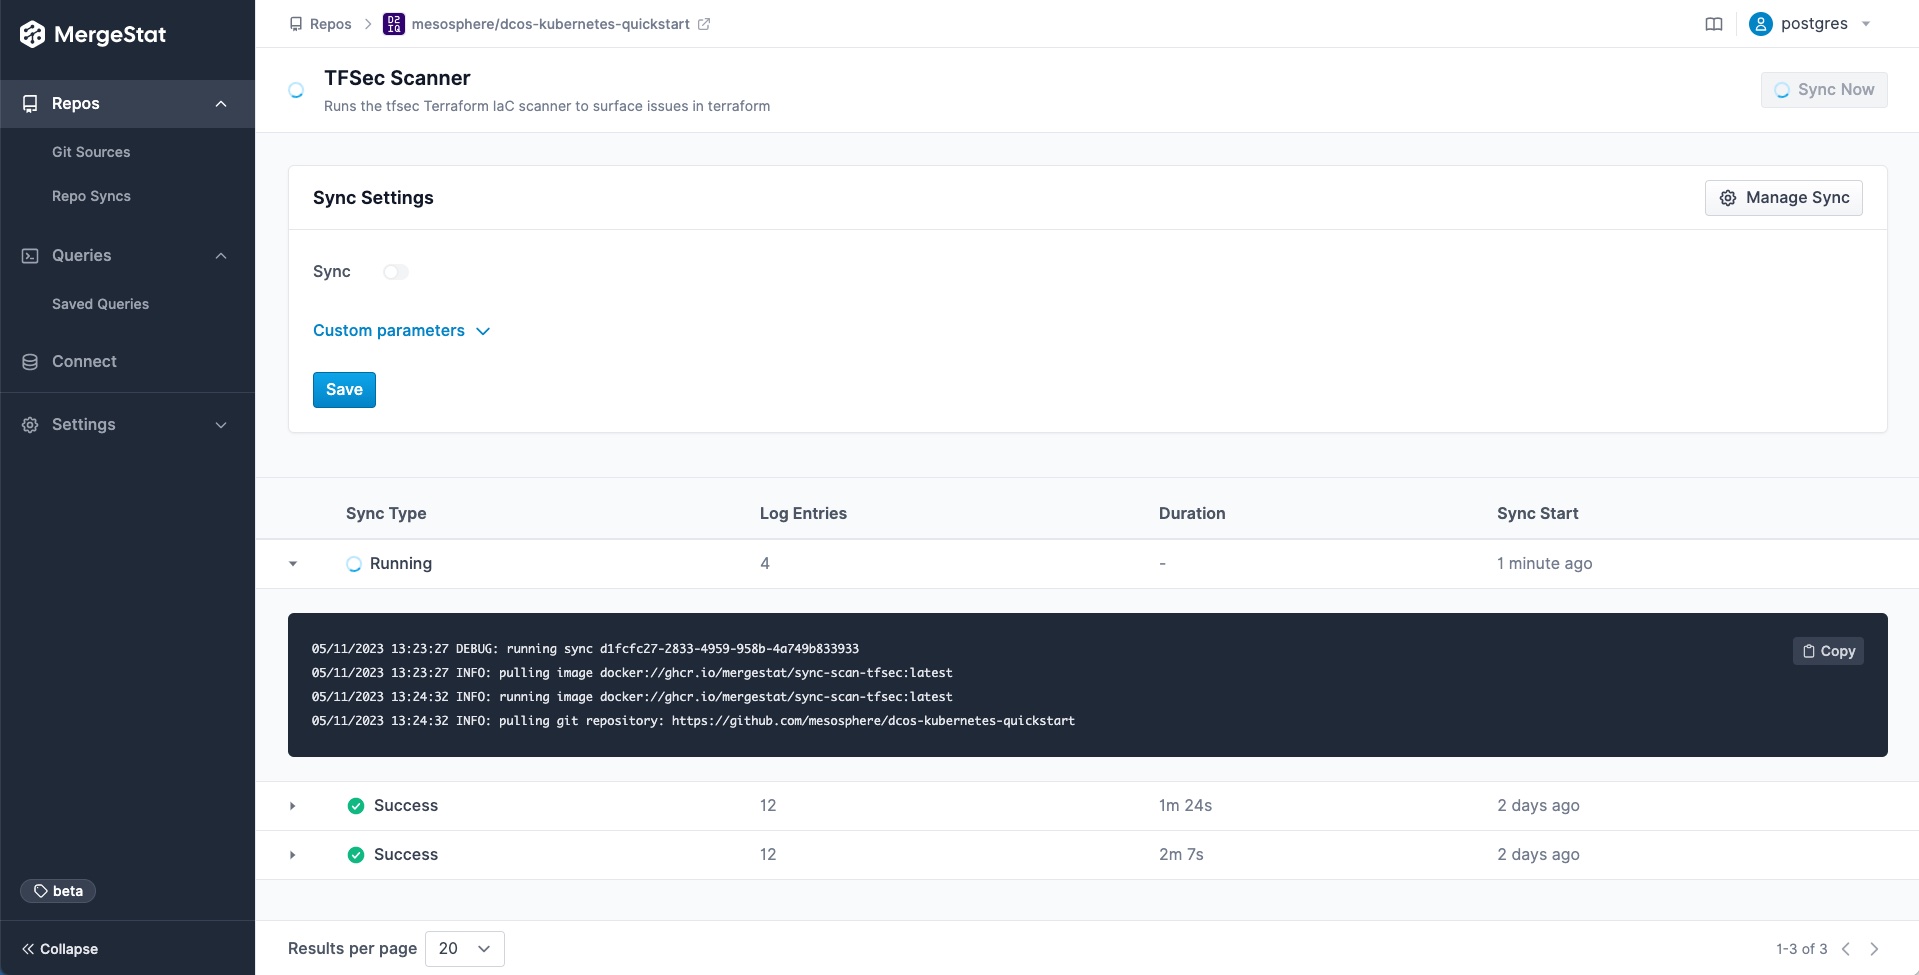Click the postgres user avatar icon

coord(1760,24)
